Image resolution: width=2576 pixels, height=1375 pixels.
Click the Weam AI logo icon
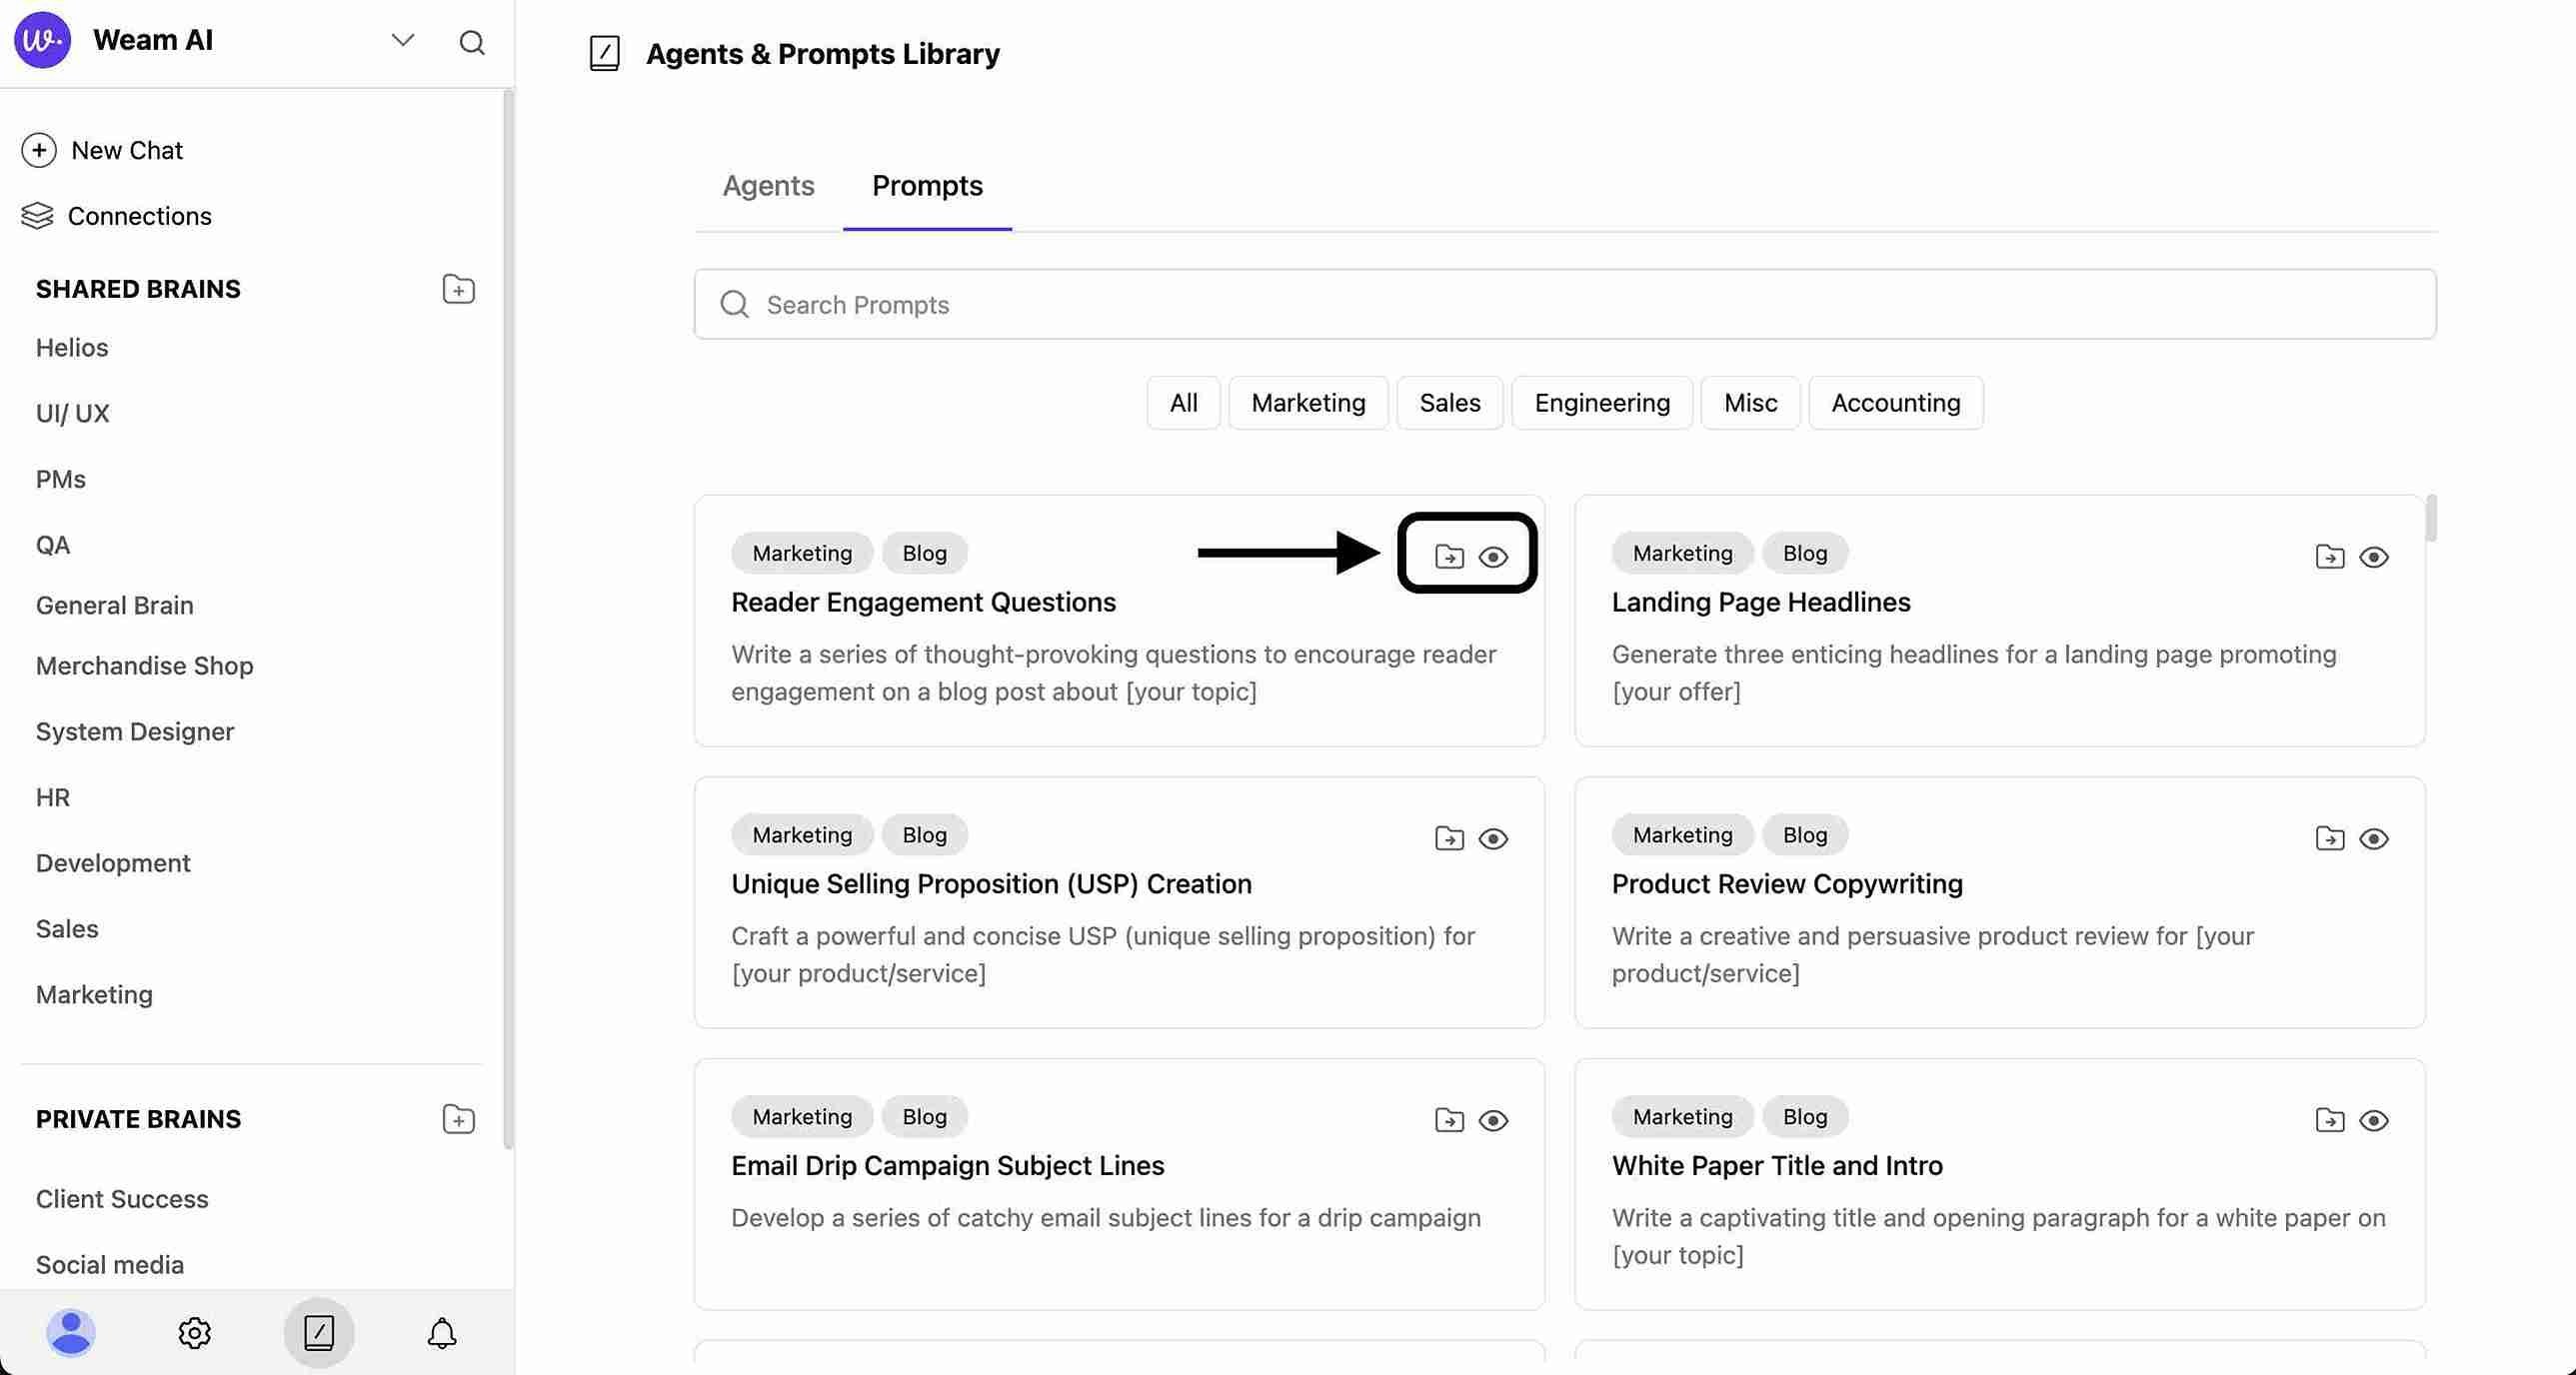pos(42,40)
